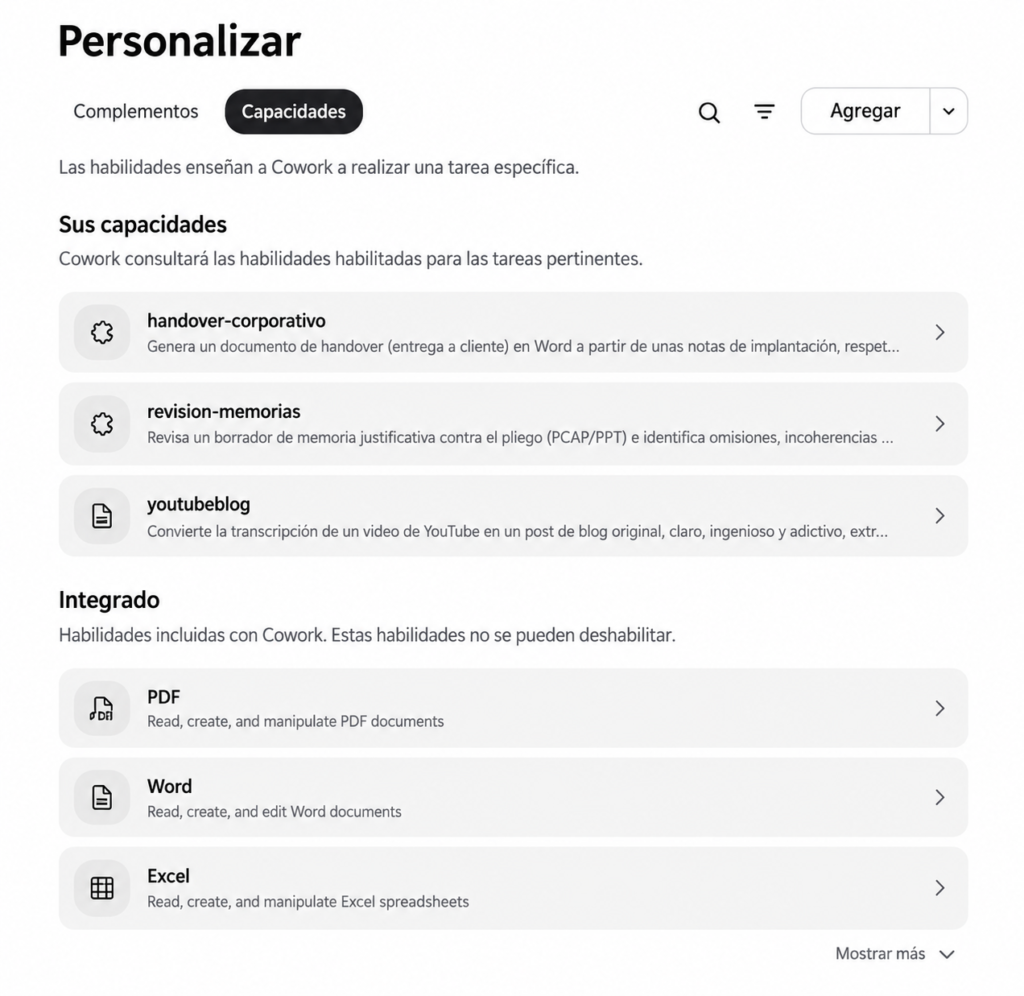This screenshot has height=996, width=1024.
Task: Click the PDF file icon
Action: tap(102, 708)
